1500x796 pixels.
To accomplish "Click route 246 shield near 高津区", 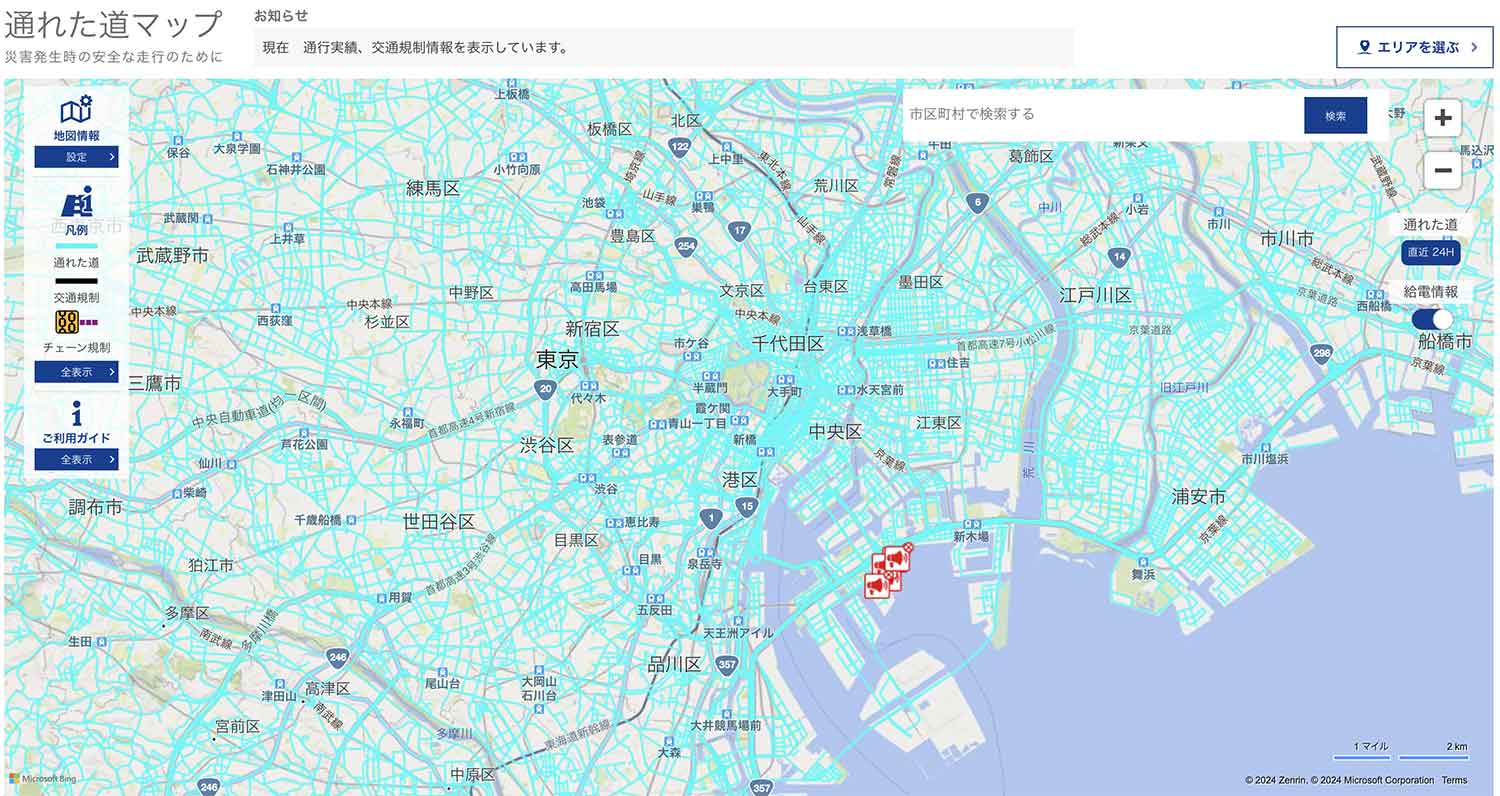I will [337, 657].
